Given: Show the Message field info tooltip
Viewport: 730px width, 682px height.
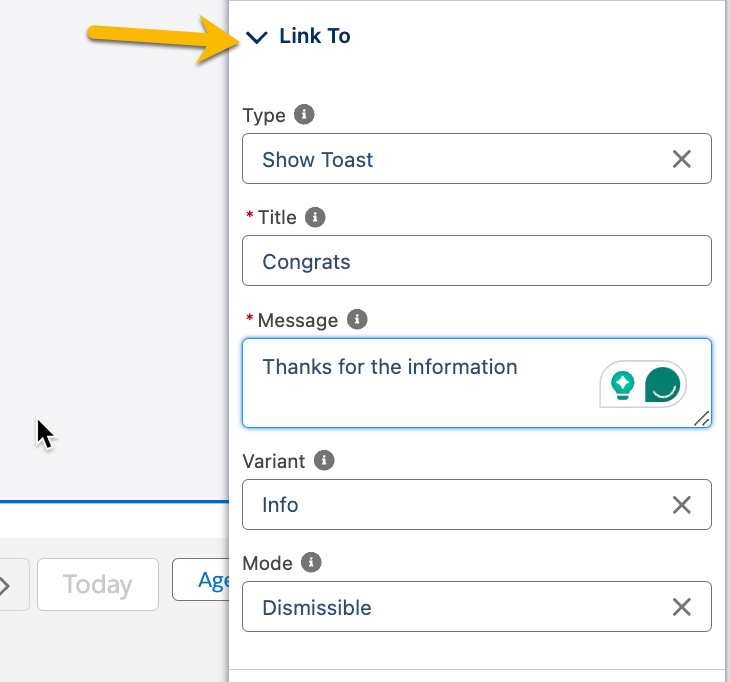Looking at the screenshot, I should tap(357, 319).
